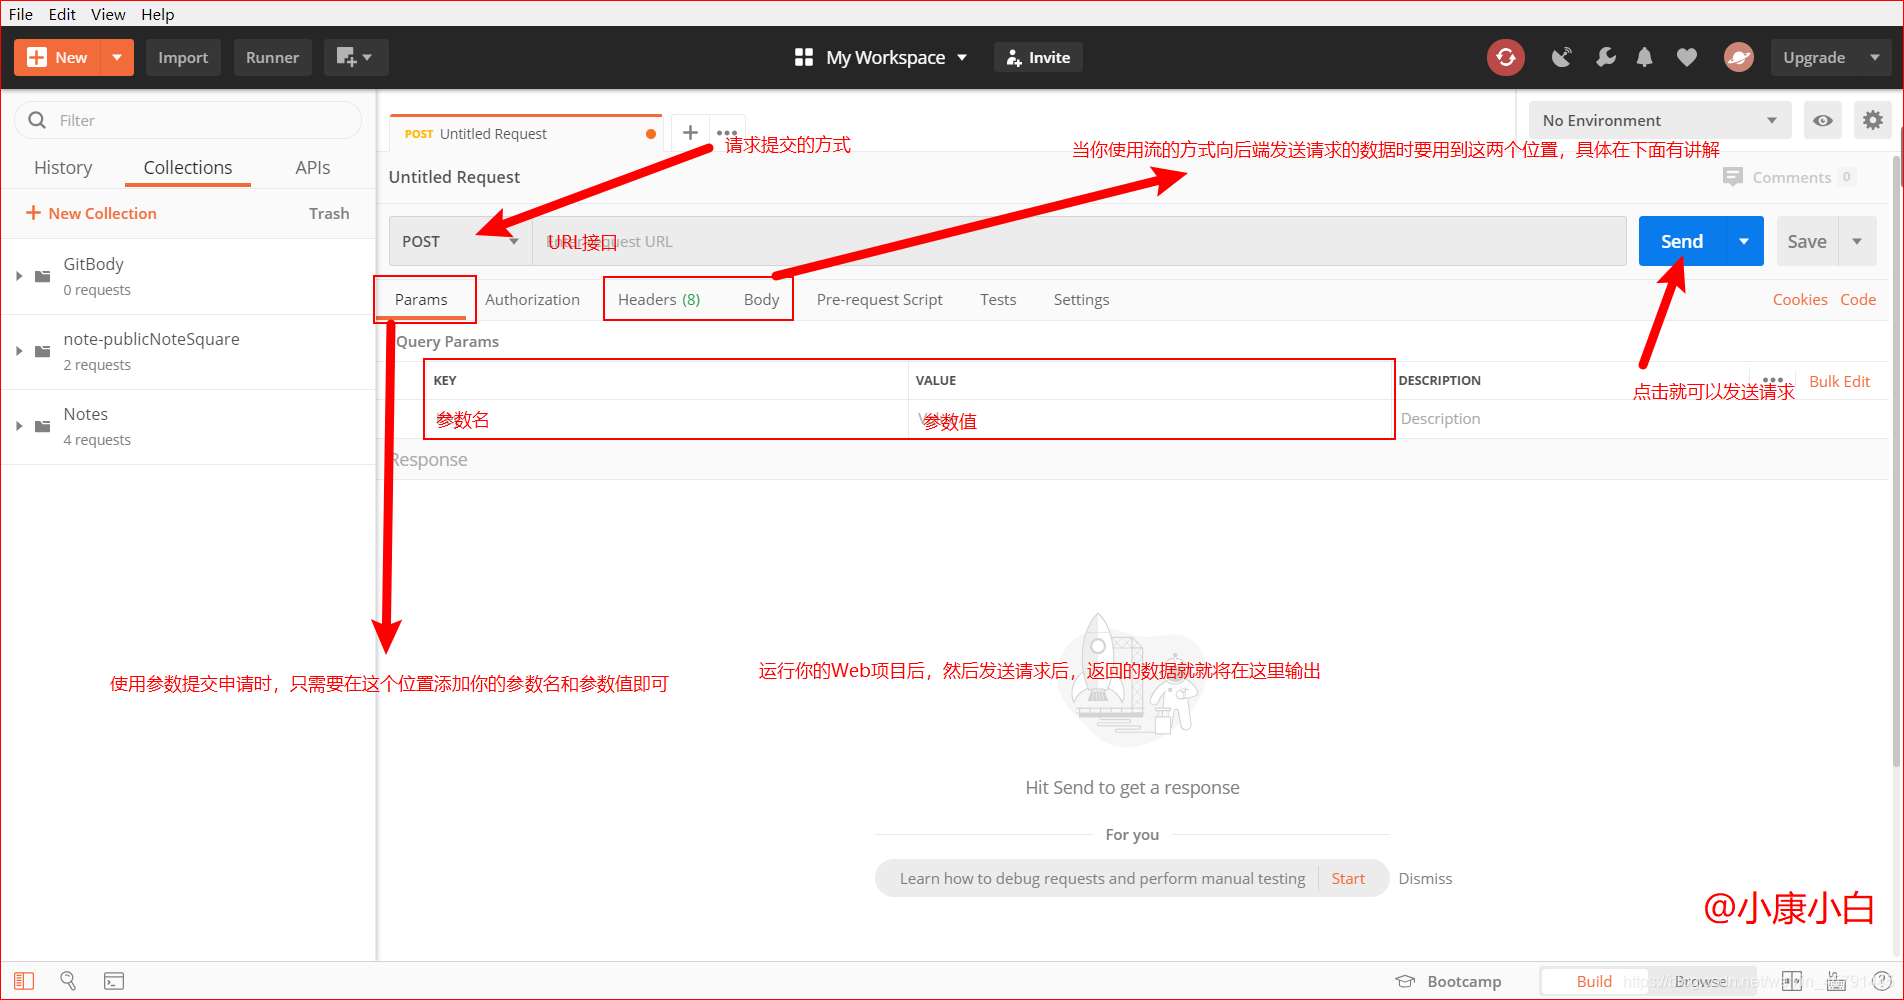Expand the note-publicNoteSquare collection
Screen dimensions: 1904x1000
point(19,351)
